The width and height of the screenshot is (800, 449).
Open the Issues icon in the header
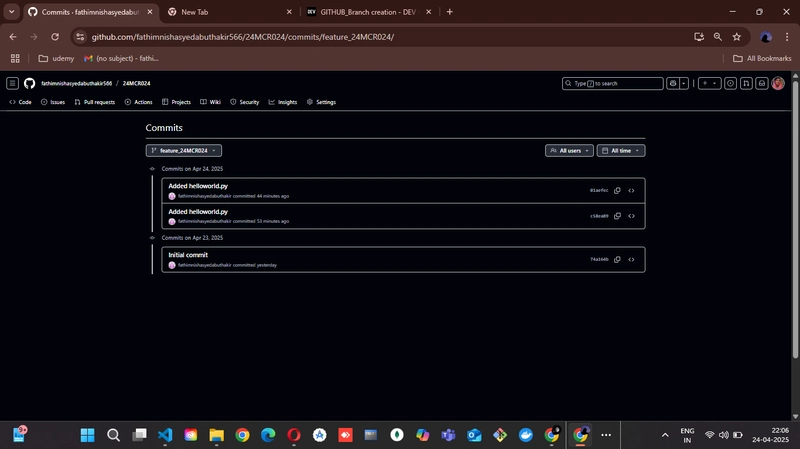point(730,83)
